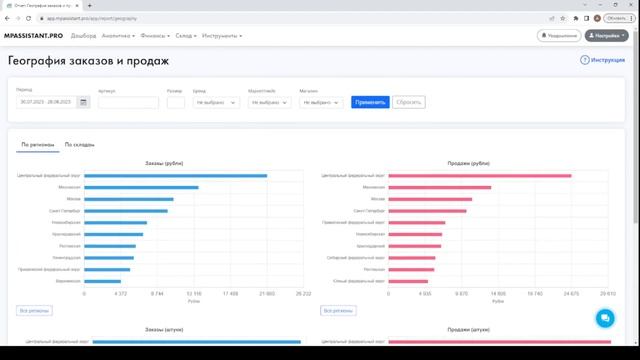Open the browser extensions puzzle icon
640x360 pixels.
(x=576, y=18)
